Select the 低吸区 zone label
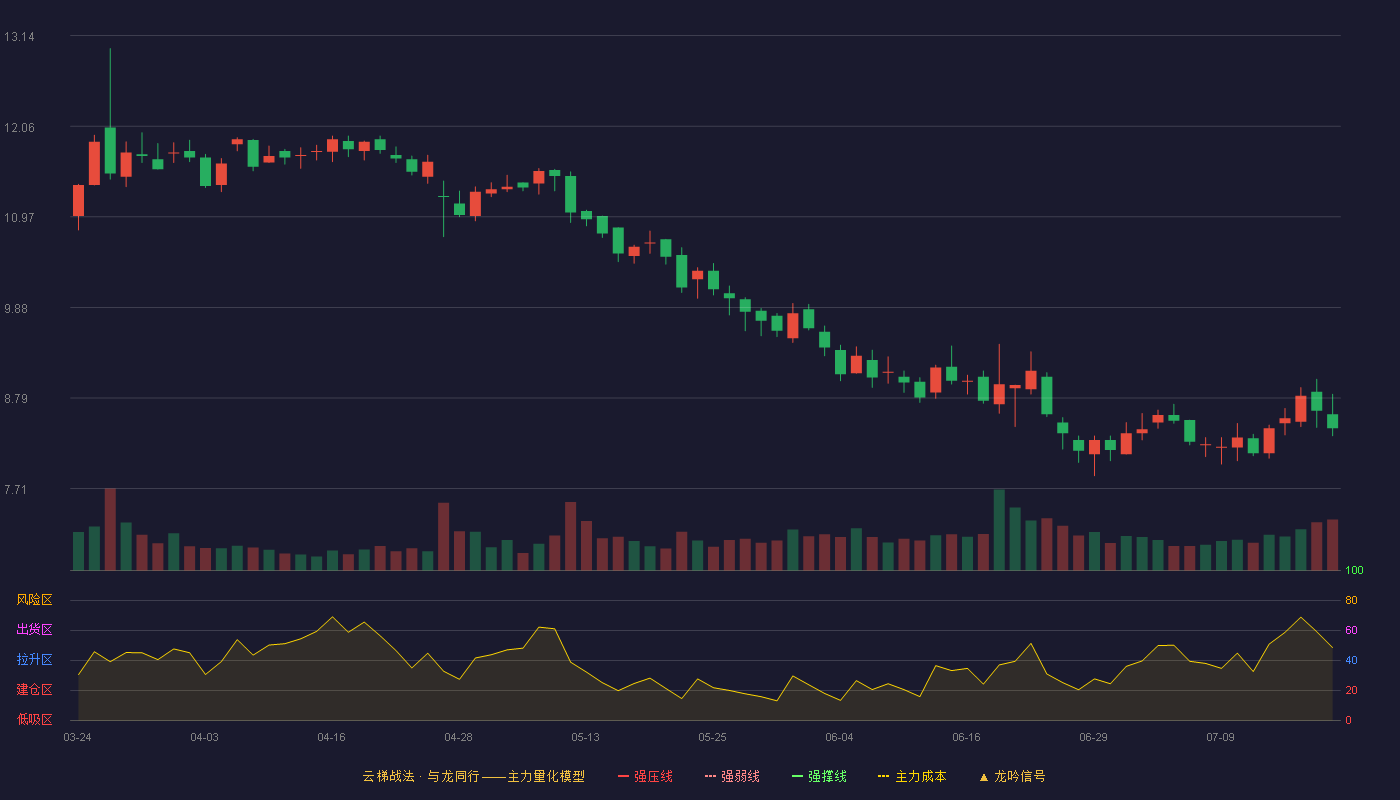The height and width of the screenshot is (800, 1400). pyautogui.click(x=34, y=720)
